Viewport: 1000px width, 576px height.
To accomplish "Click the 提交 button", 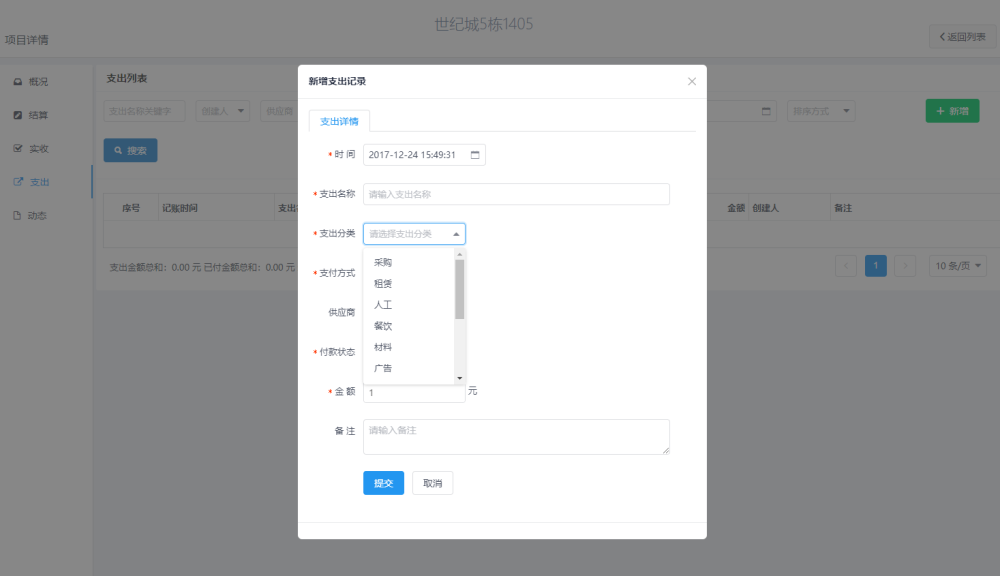I will [x=383, y=484].
